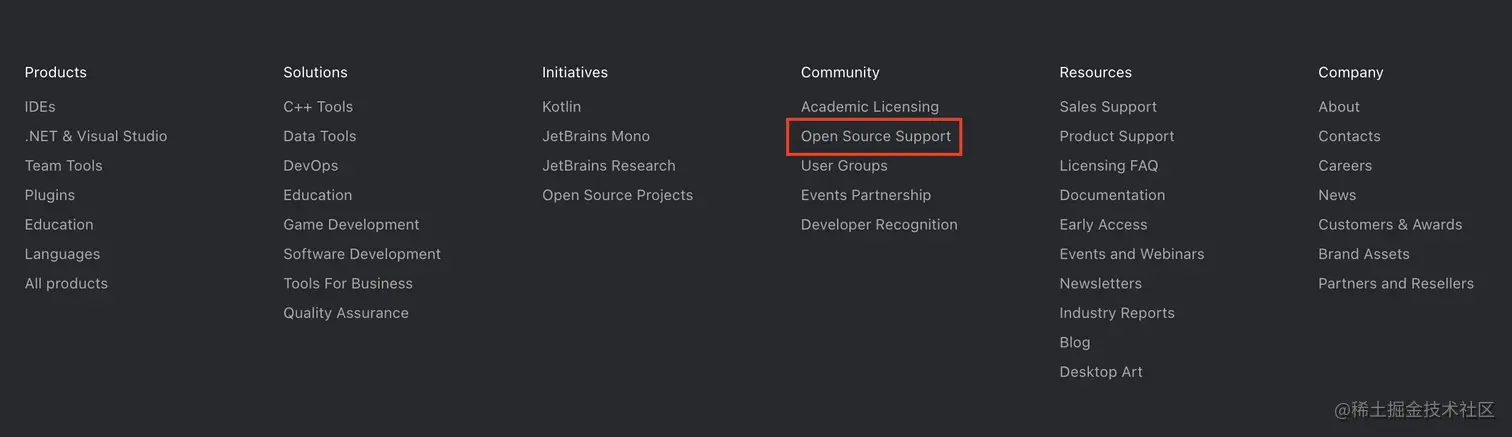
Task: Click the Academic Licensing link
Action: pyautogui.click(x=869, y=107)
